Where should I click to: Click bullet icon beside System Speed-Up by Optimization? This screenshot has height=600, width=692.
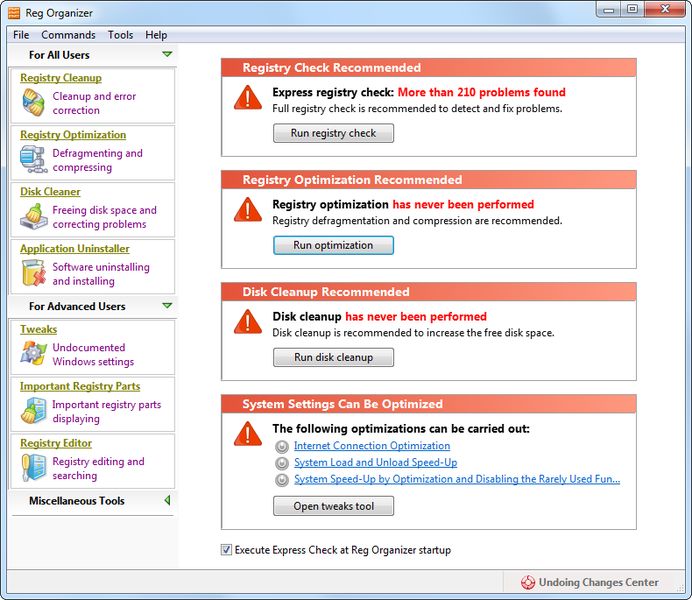282,480
